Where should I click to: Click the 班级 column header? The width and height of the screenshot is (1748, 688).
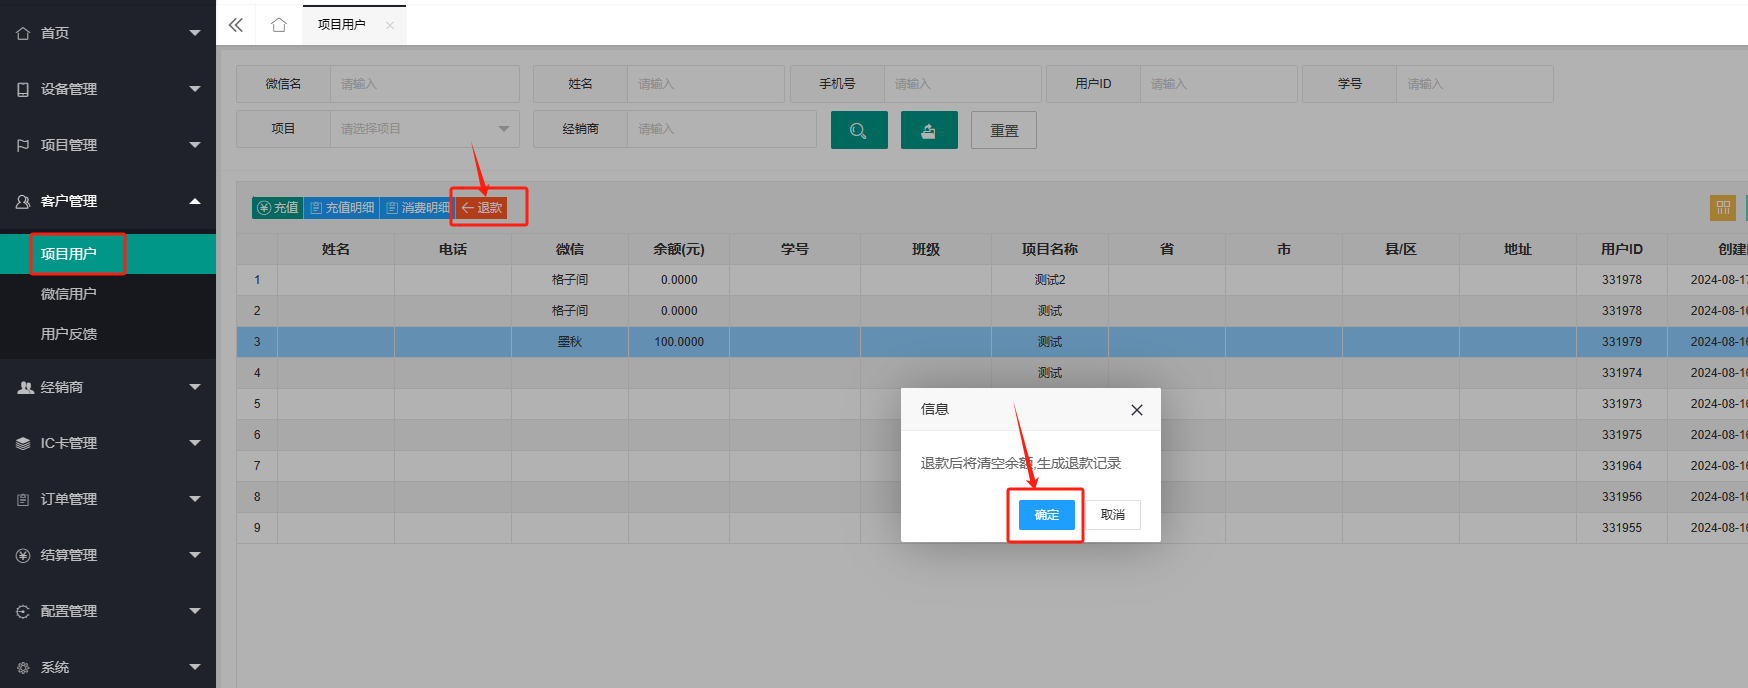tap(926, 249)
